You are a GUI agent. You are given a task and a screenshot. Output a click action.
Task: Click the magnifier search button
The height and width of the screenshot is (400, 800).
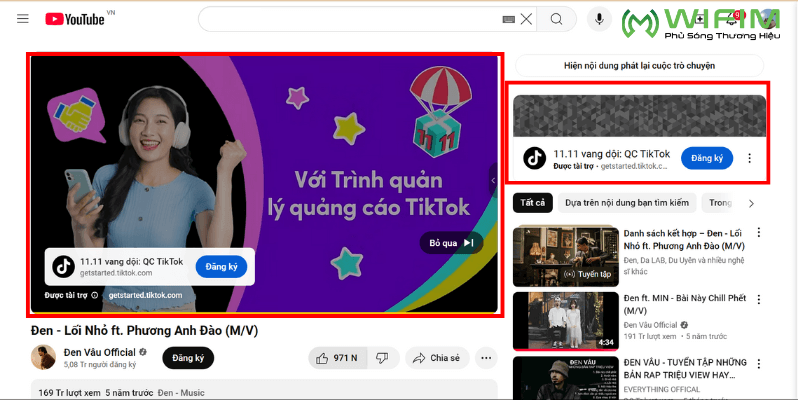556,19
